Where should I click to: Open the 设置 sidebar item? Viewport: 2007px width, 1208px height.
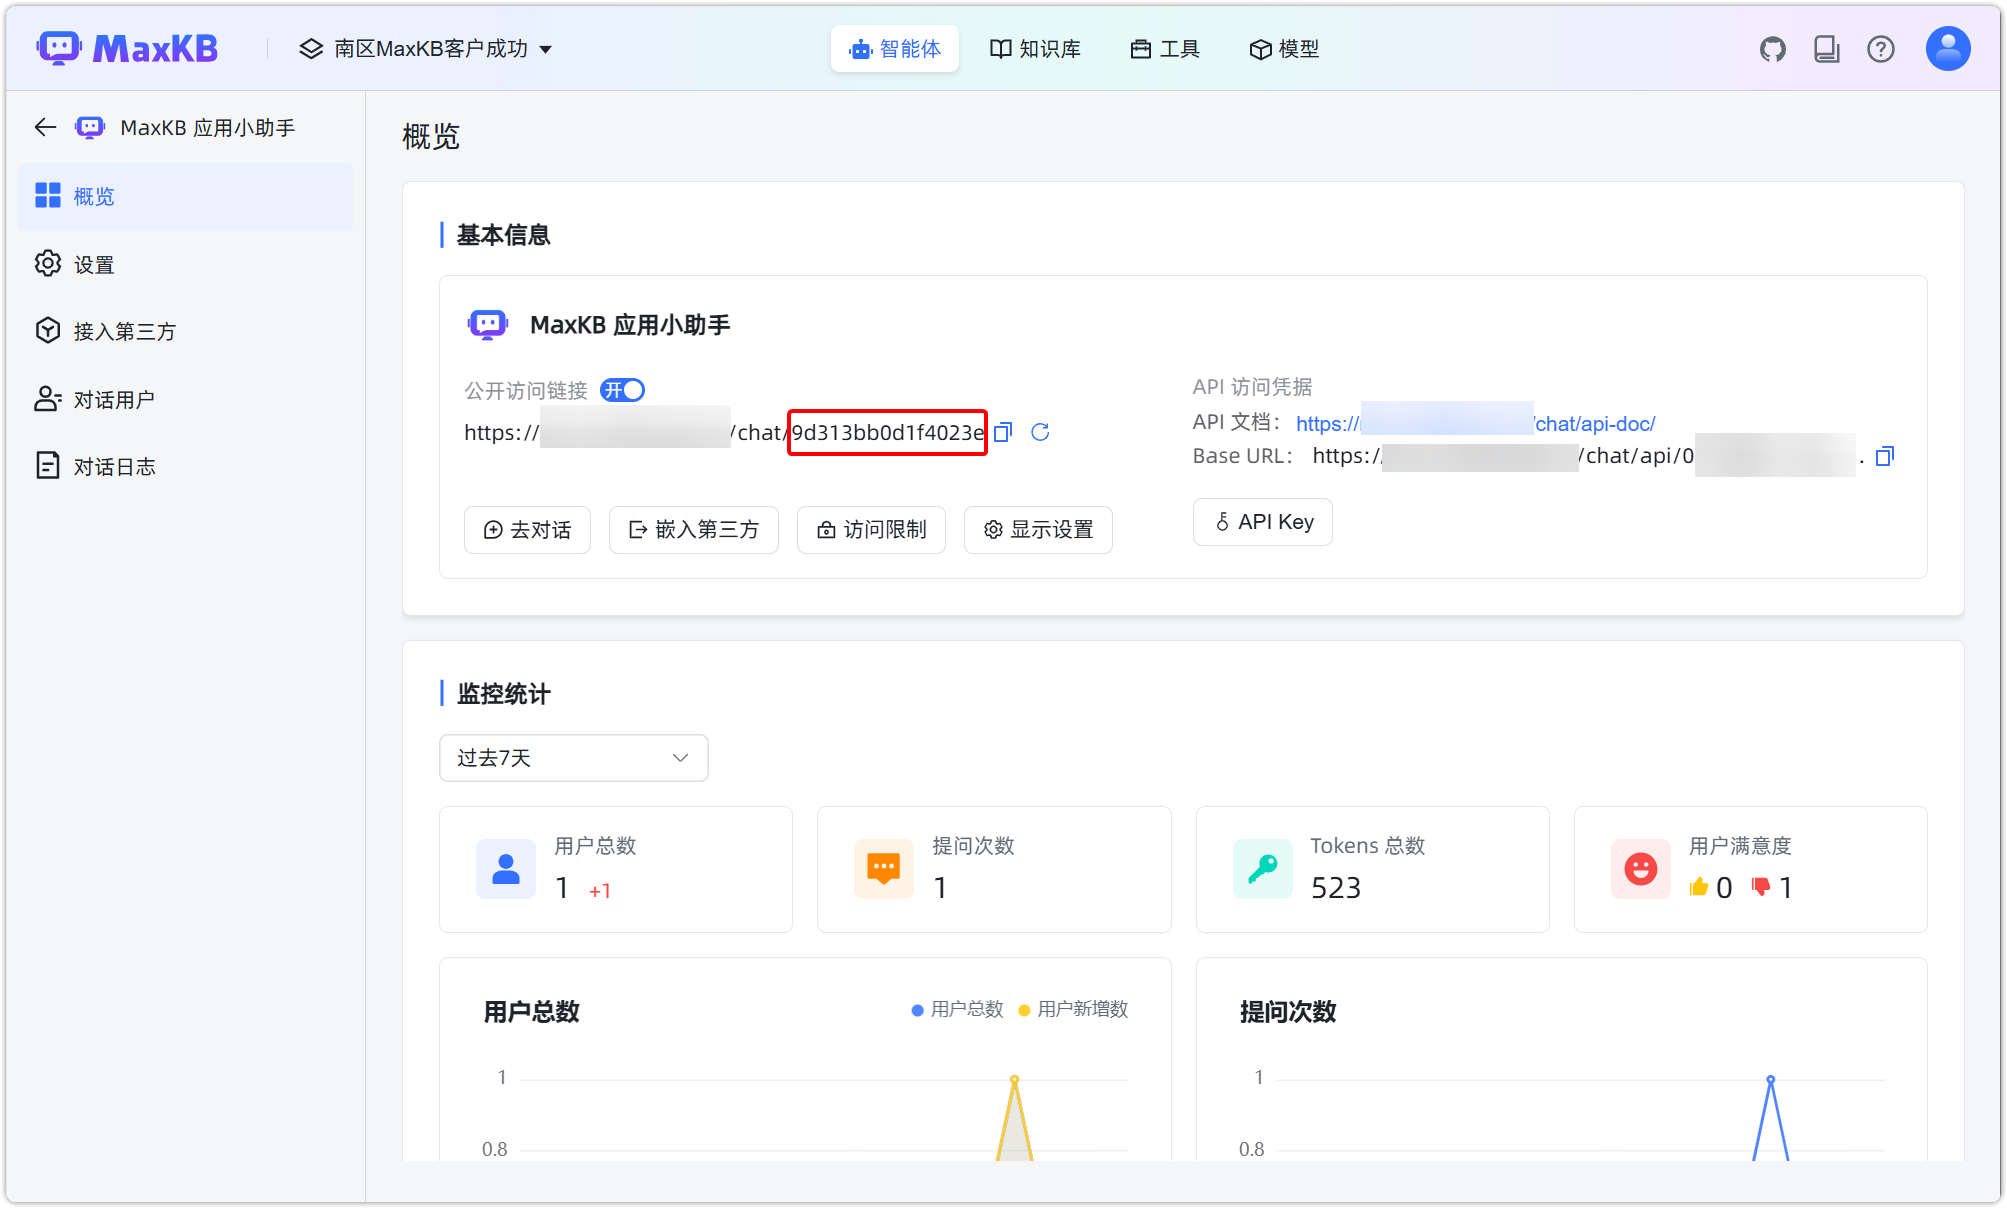(92, 263)
